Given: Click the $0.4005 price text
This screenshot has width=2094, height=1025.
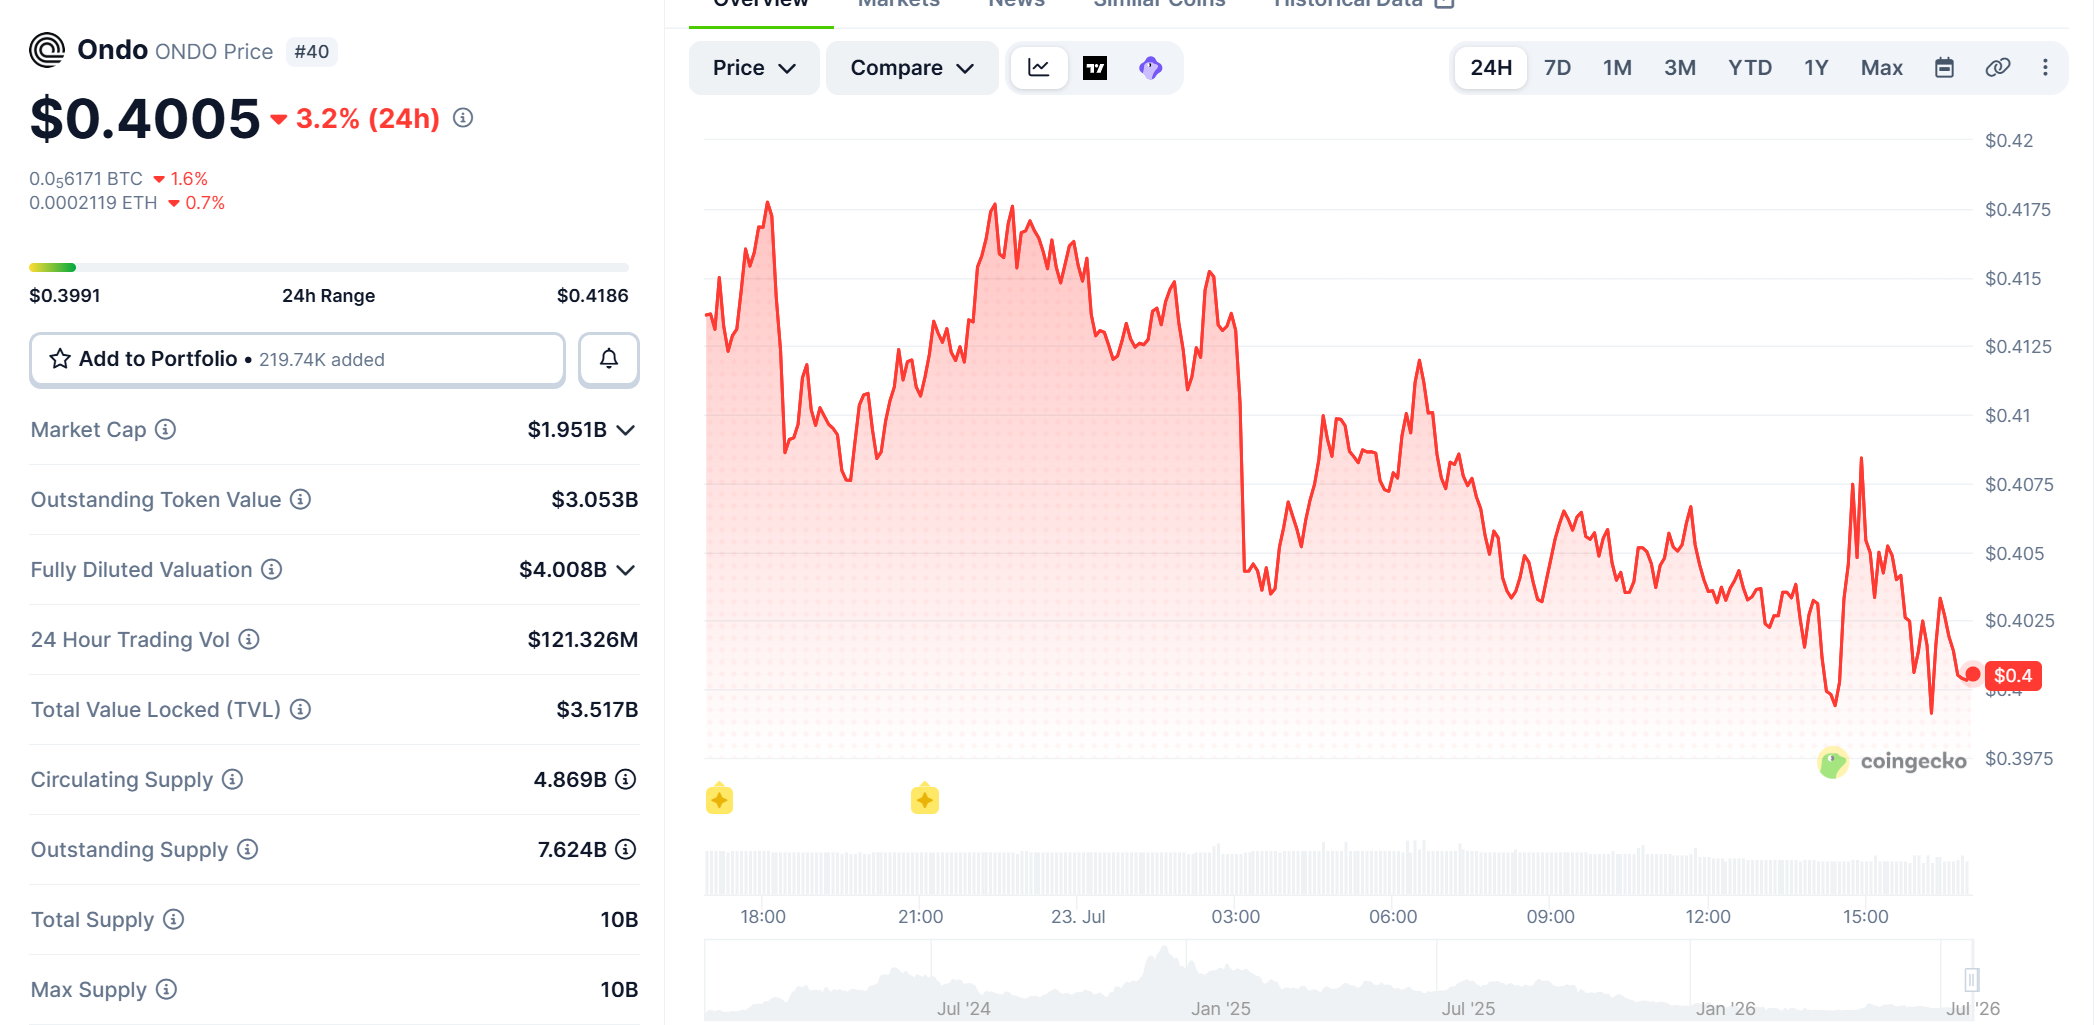Looking at the screenshot, I should click(x=145, y=119).
